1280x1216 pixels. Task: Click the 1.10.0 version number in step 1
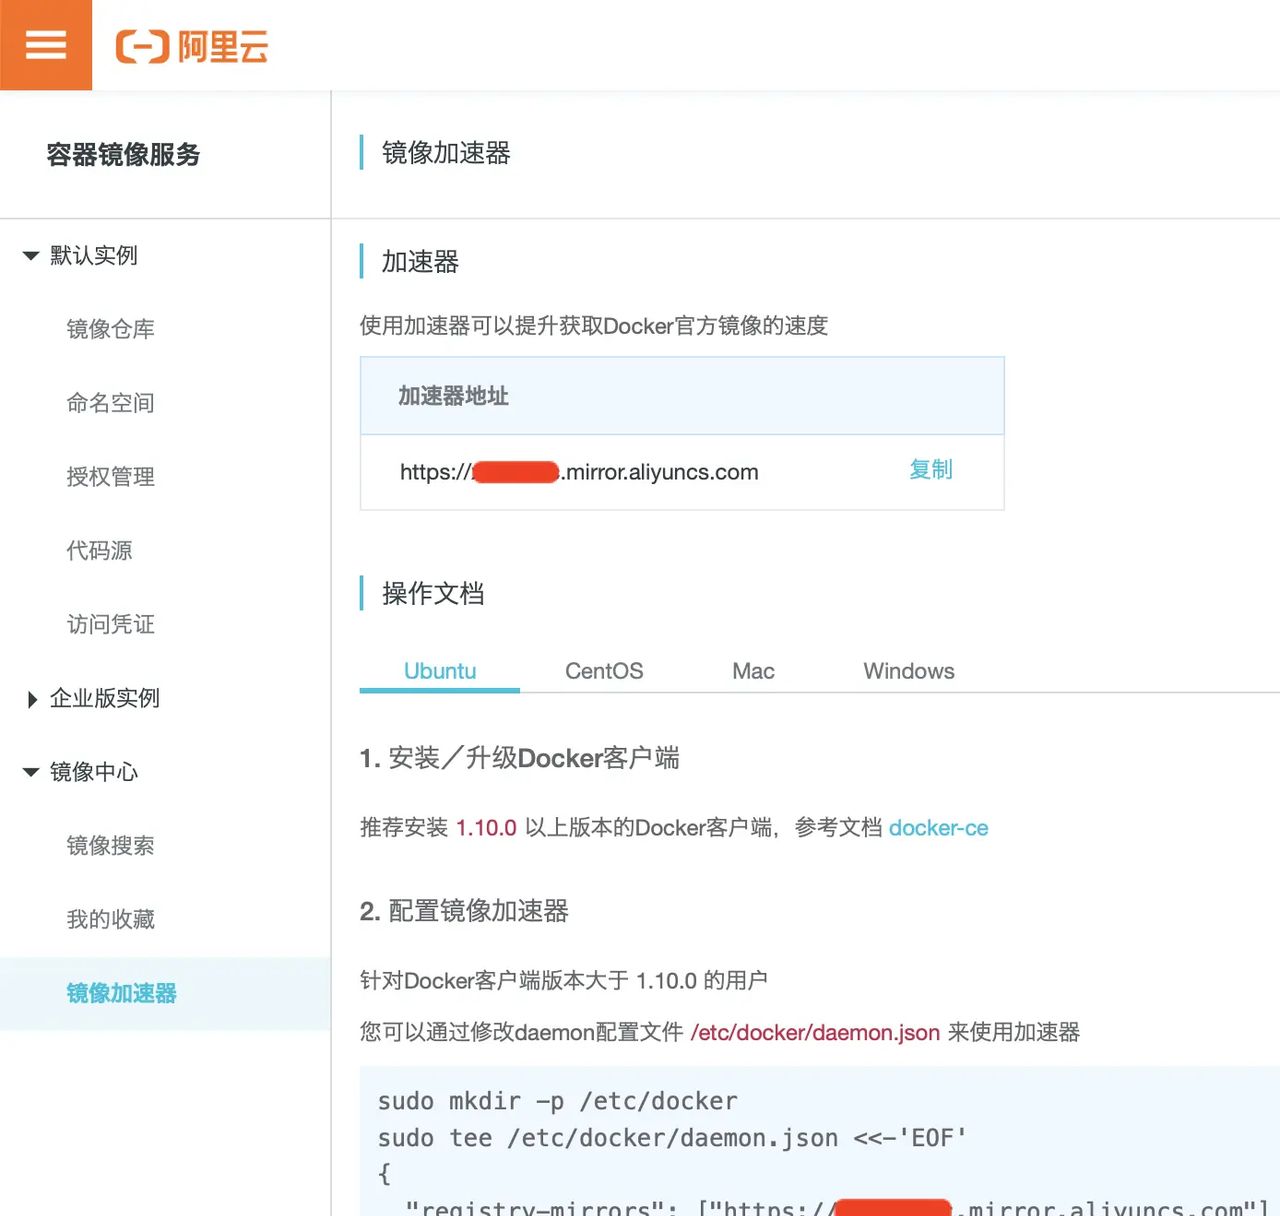click(x=486, y=828)
